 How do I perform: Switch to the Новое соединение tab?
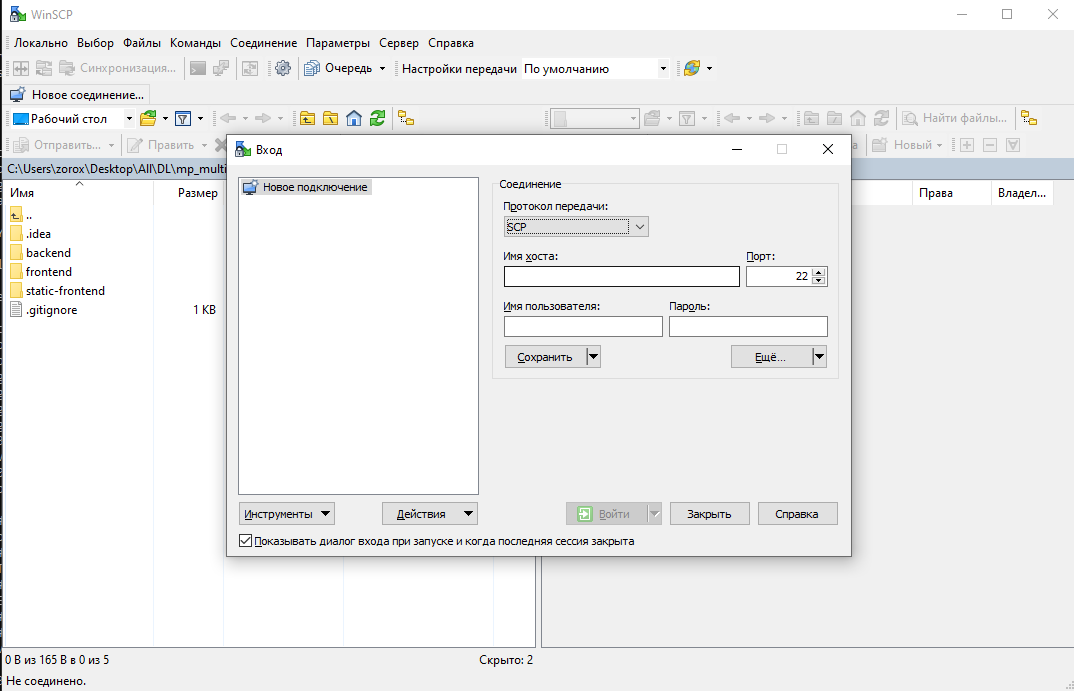pos(77,95)
